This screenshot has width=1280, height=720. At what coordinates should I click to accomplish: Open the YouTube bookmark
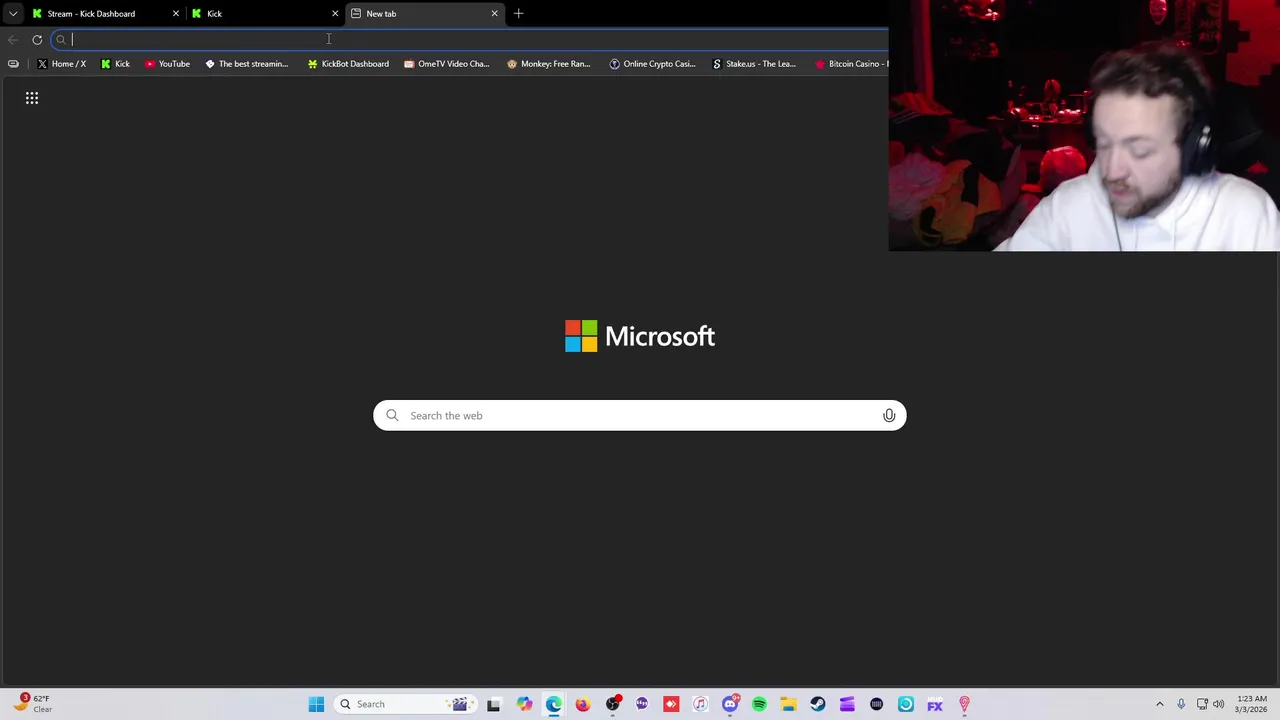(167, 64)
